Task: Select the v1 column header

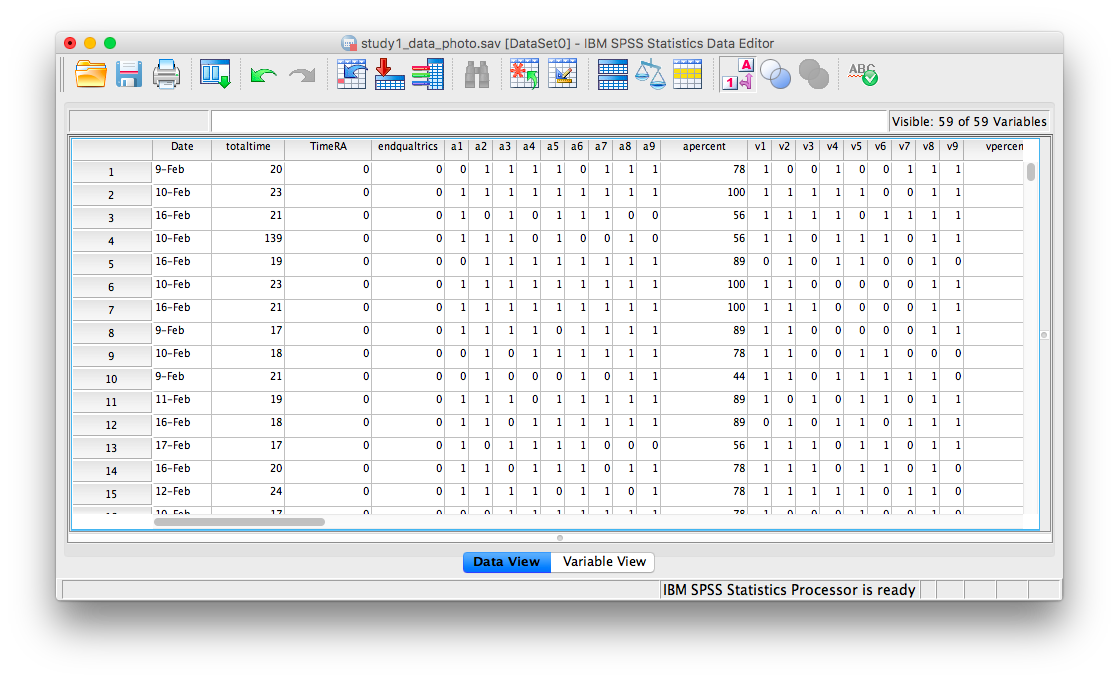Action: point(760,146)
